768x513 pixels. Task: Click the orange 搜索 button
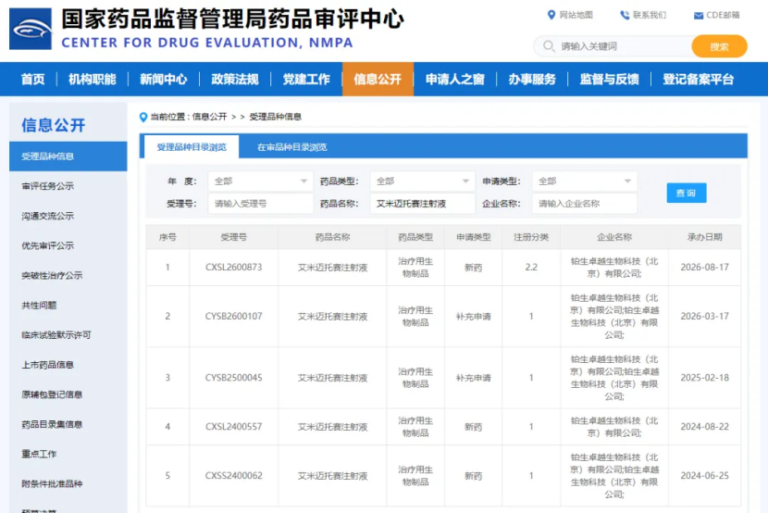coord(719,47)
